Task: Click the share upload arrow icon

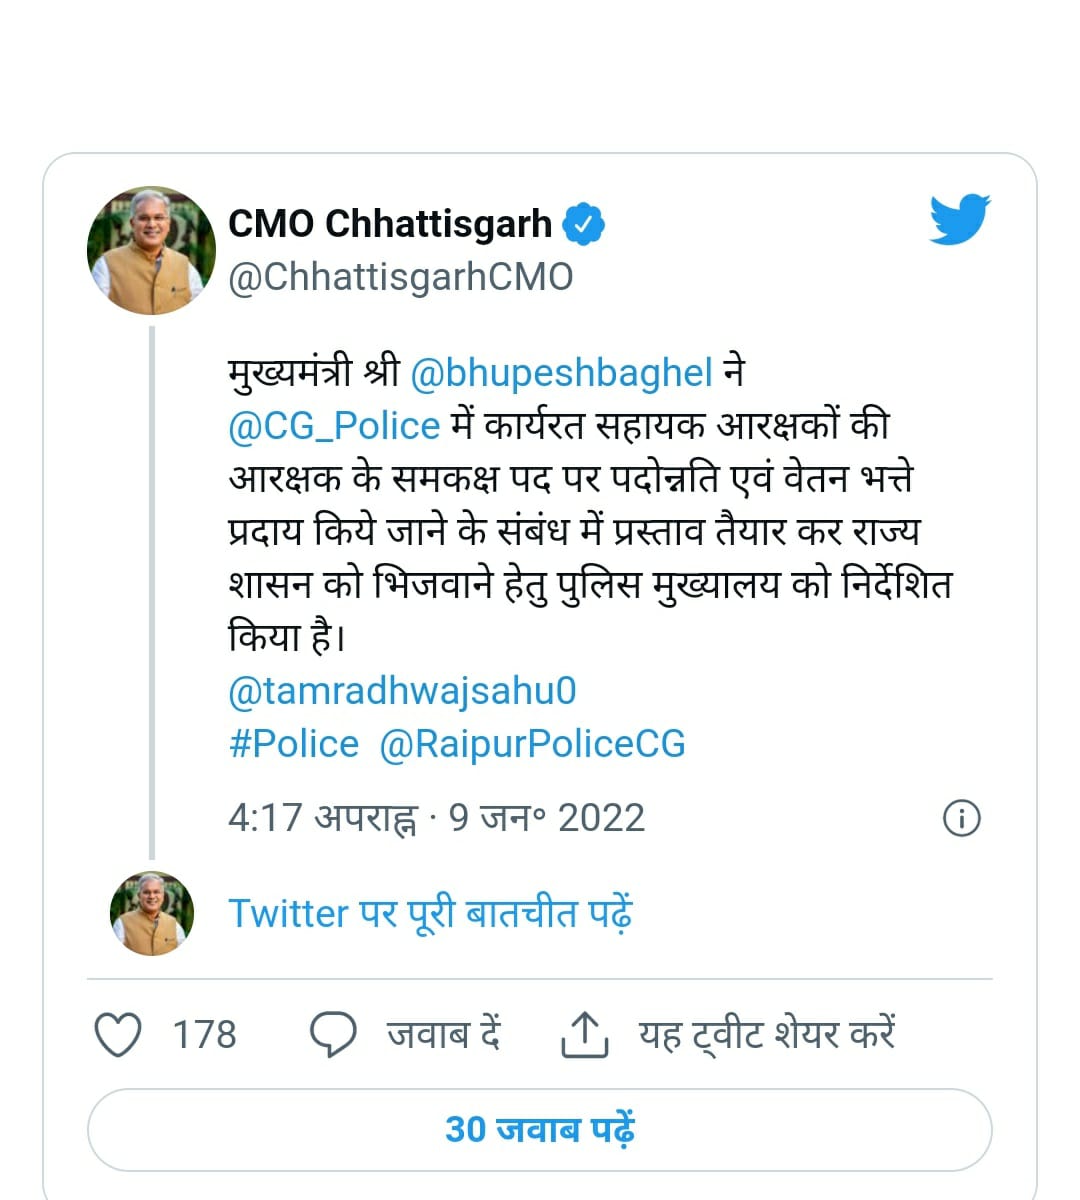Action: click(584, 1034)
